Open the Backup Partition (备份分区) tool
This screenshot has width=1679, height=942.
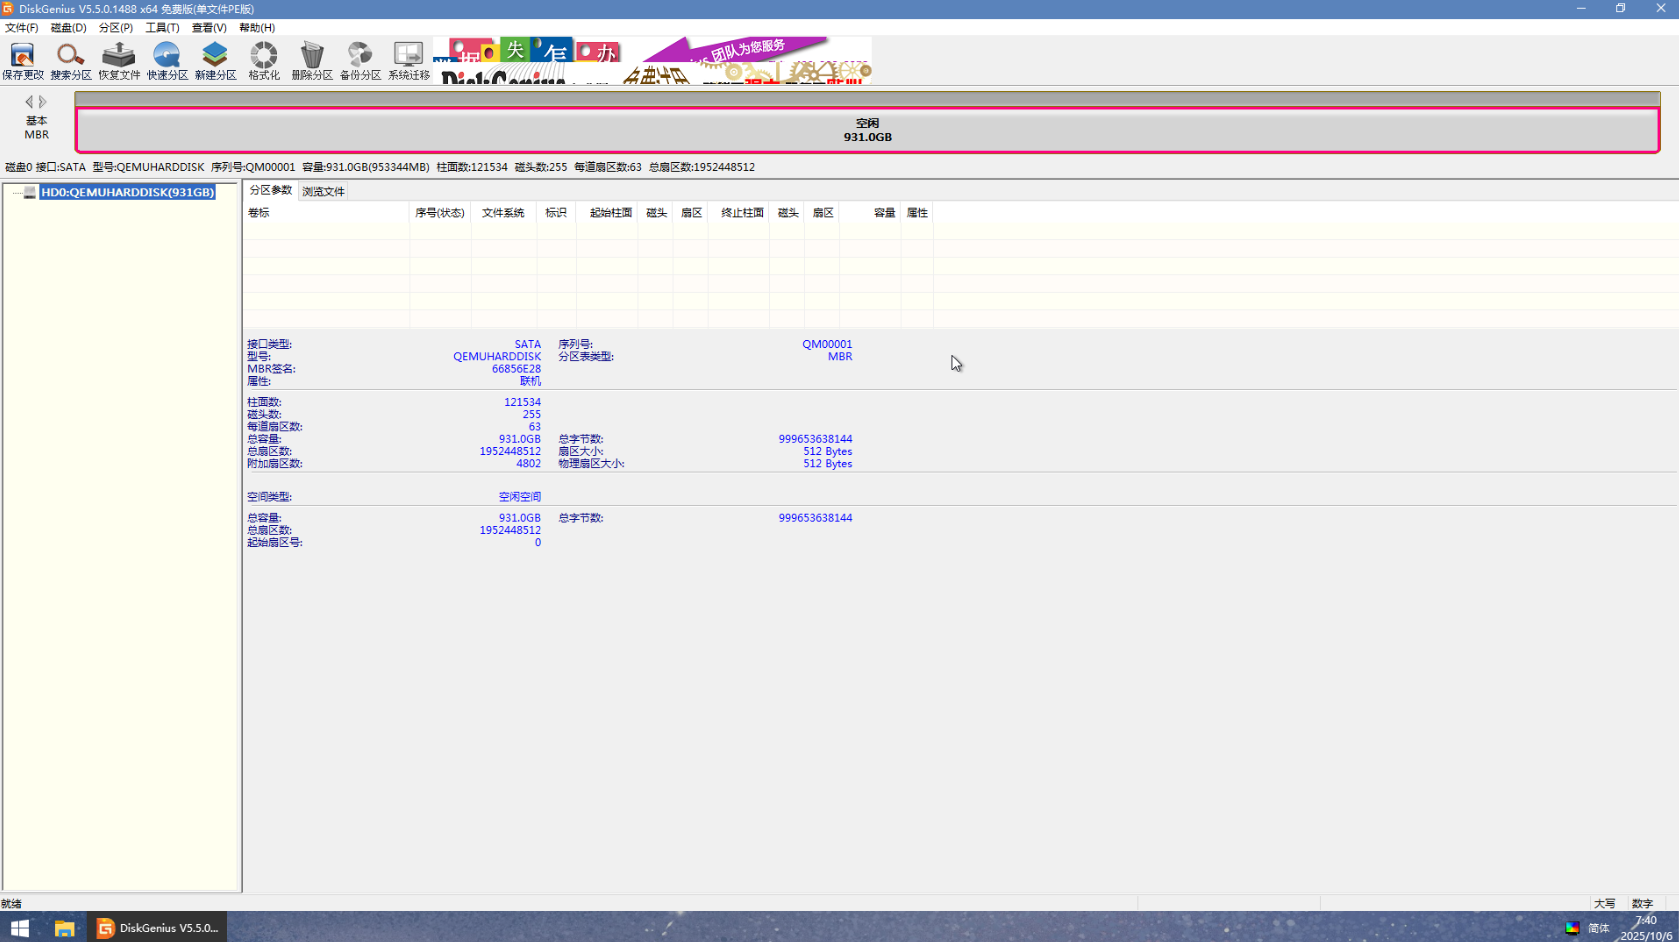coord(360,60)
